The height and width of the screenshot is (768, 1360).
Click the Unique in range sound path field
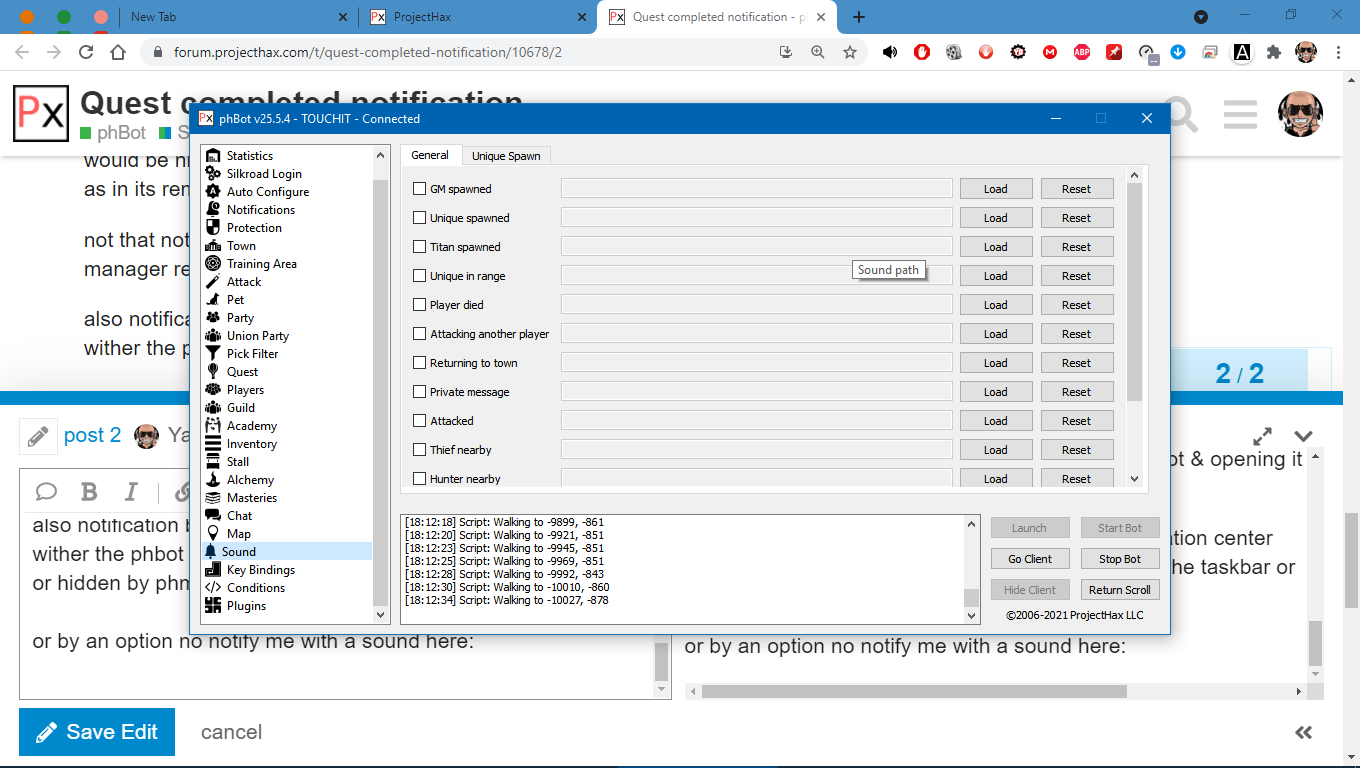(756, 276)
